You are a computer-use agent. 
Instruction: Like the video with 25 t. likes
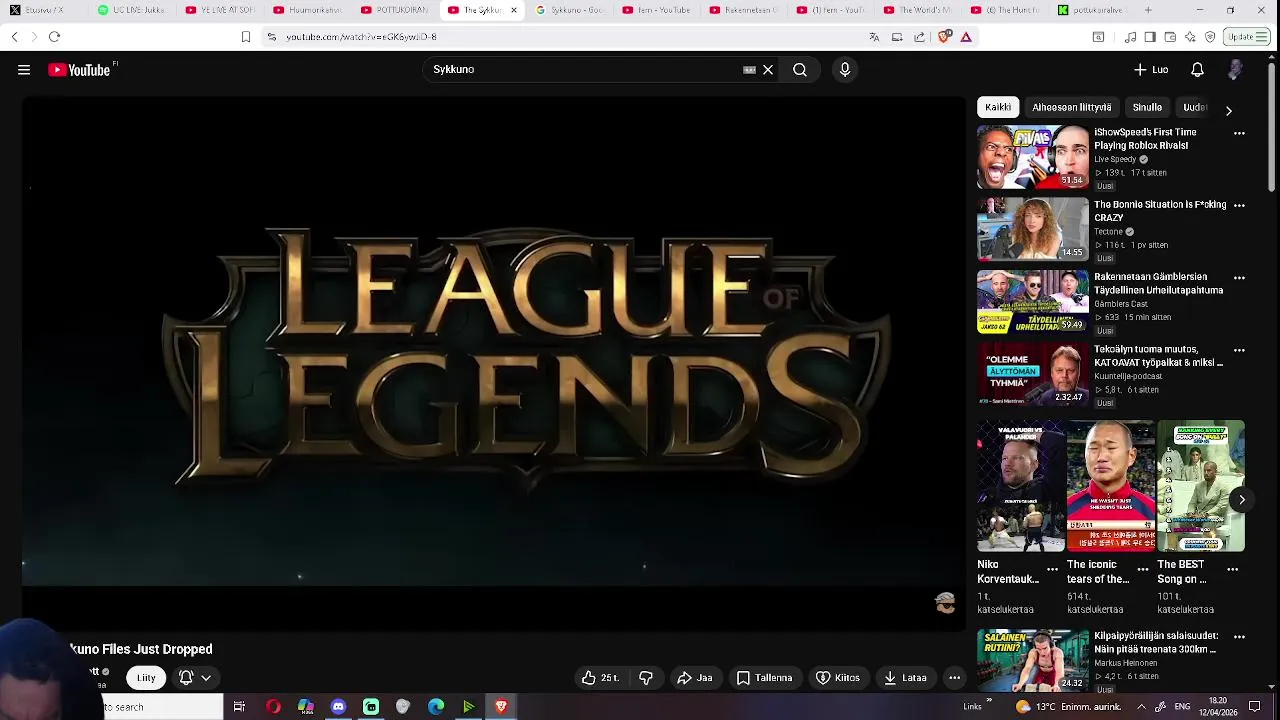600,678
